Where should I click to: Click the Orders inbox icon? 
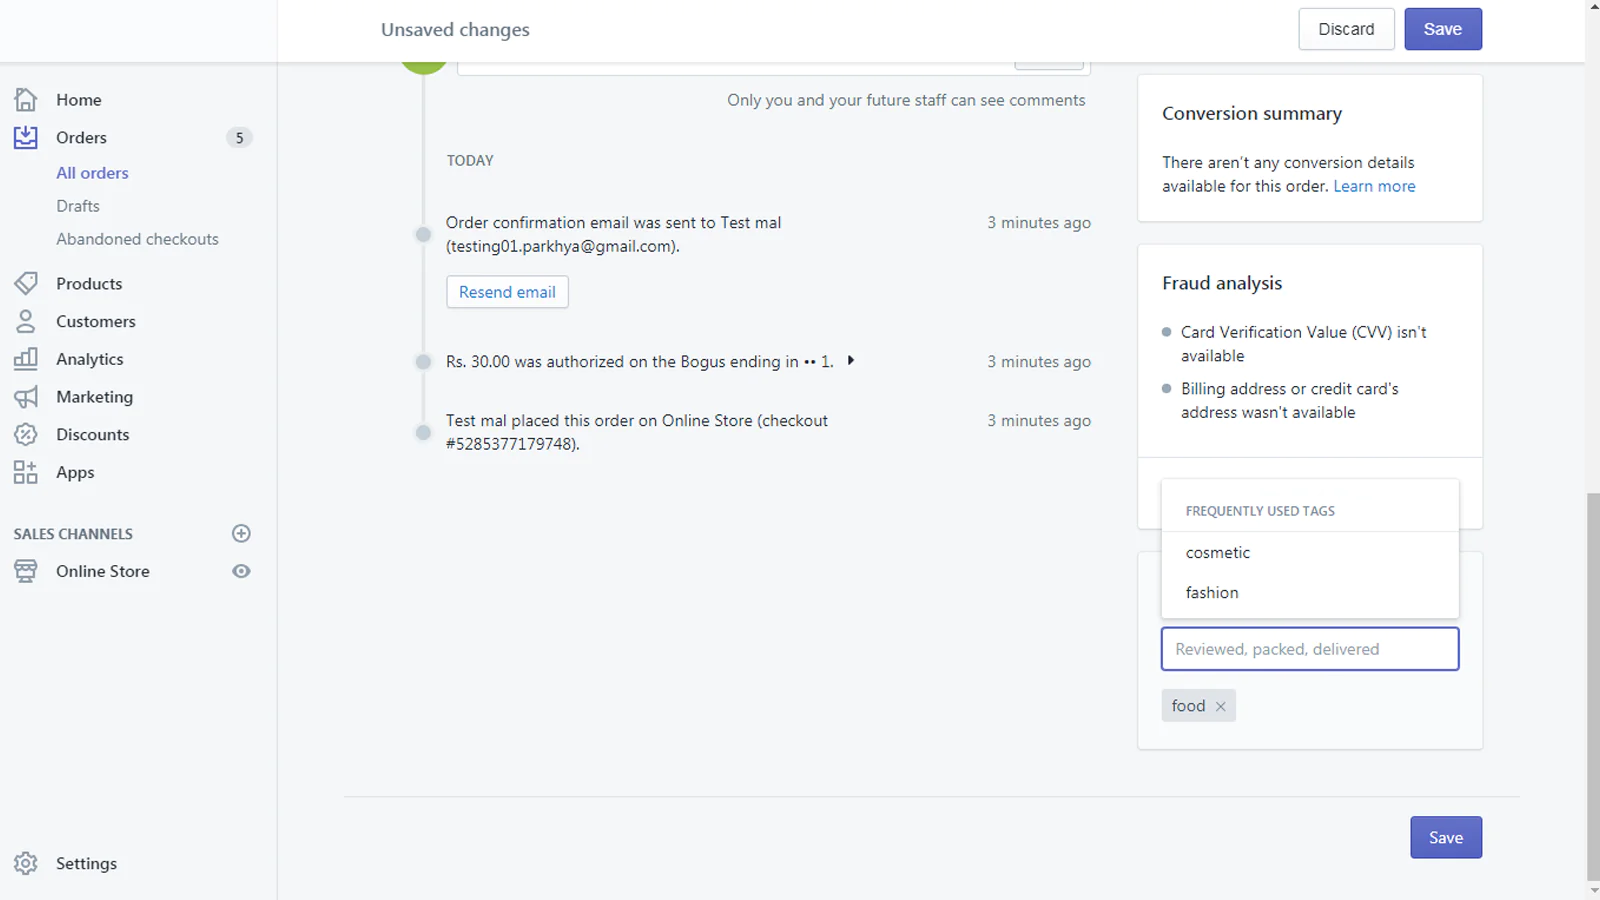[x=26, y=137]
